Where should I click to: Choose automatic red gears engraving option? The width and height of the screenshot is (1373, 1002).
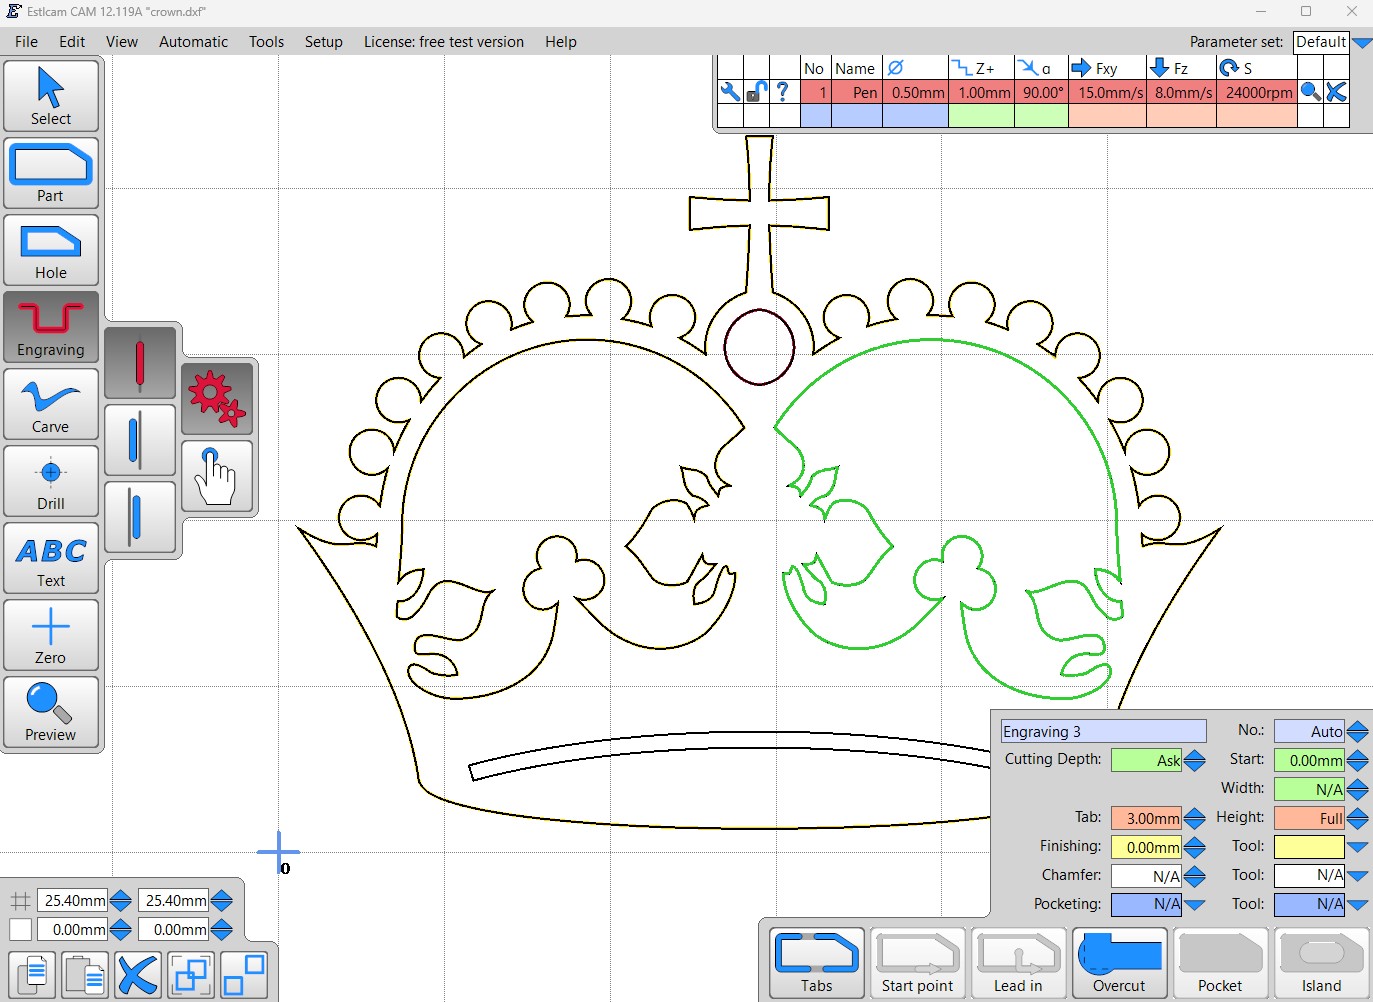[217, 399]
